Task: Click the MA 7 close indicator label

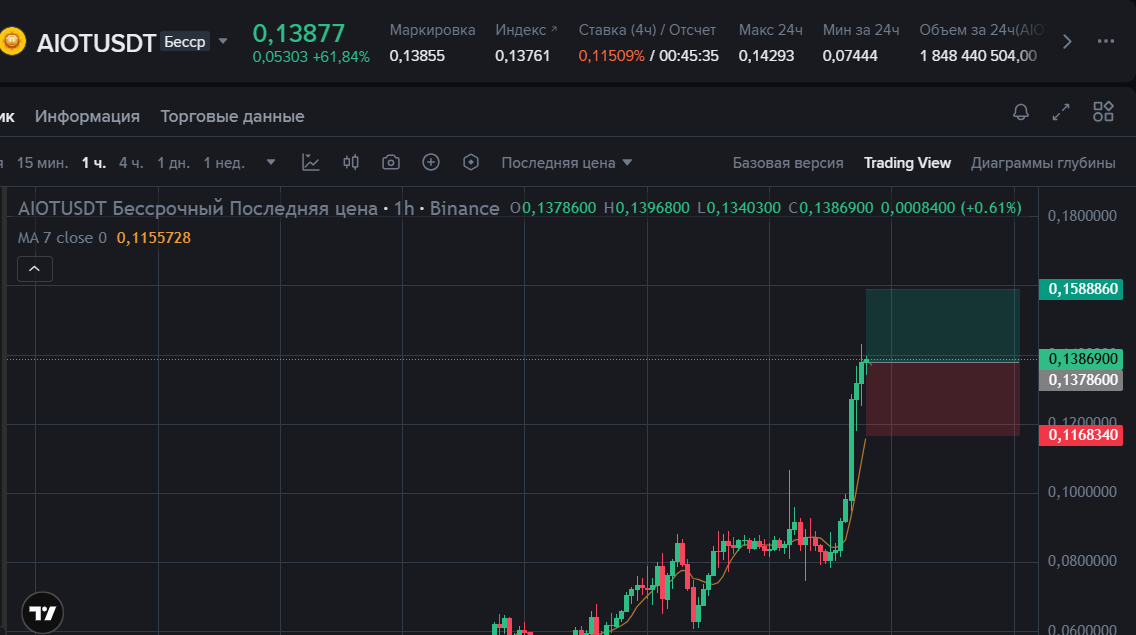Action: pos(62,238)
